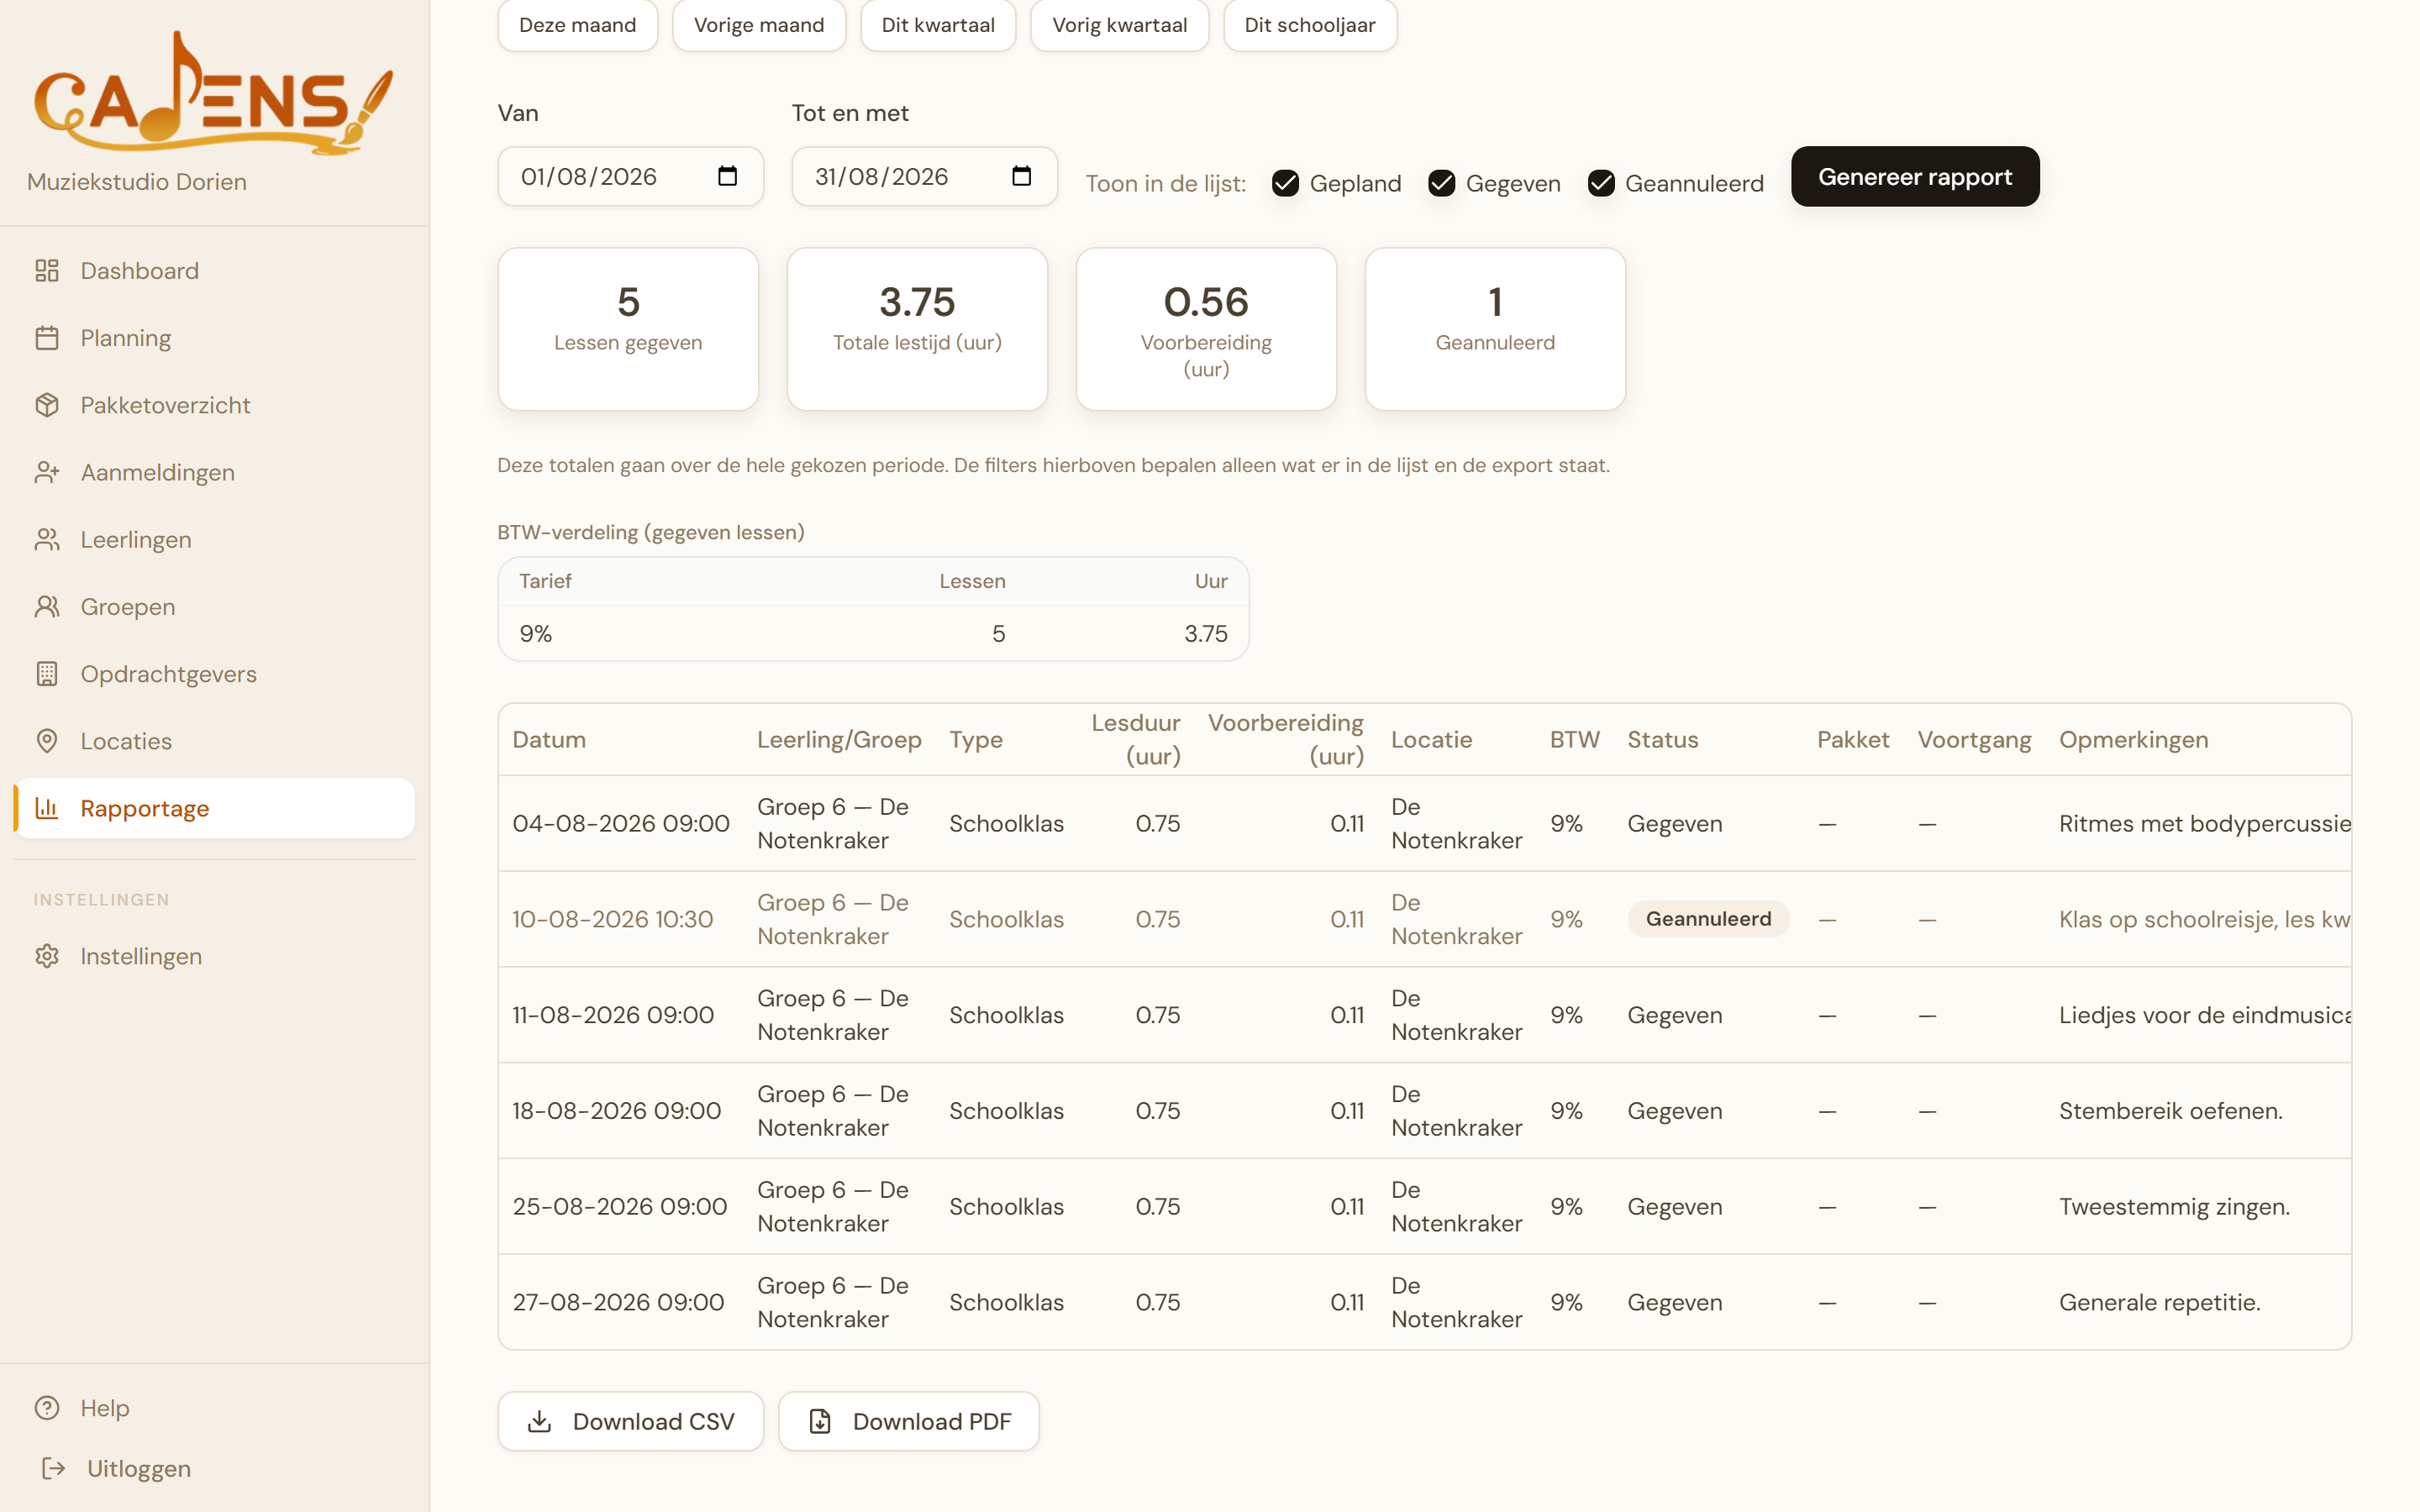Viewport: 2420px width, 1512px height.
Task: Click Genereer rapport button
Action: point(1914,177)
